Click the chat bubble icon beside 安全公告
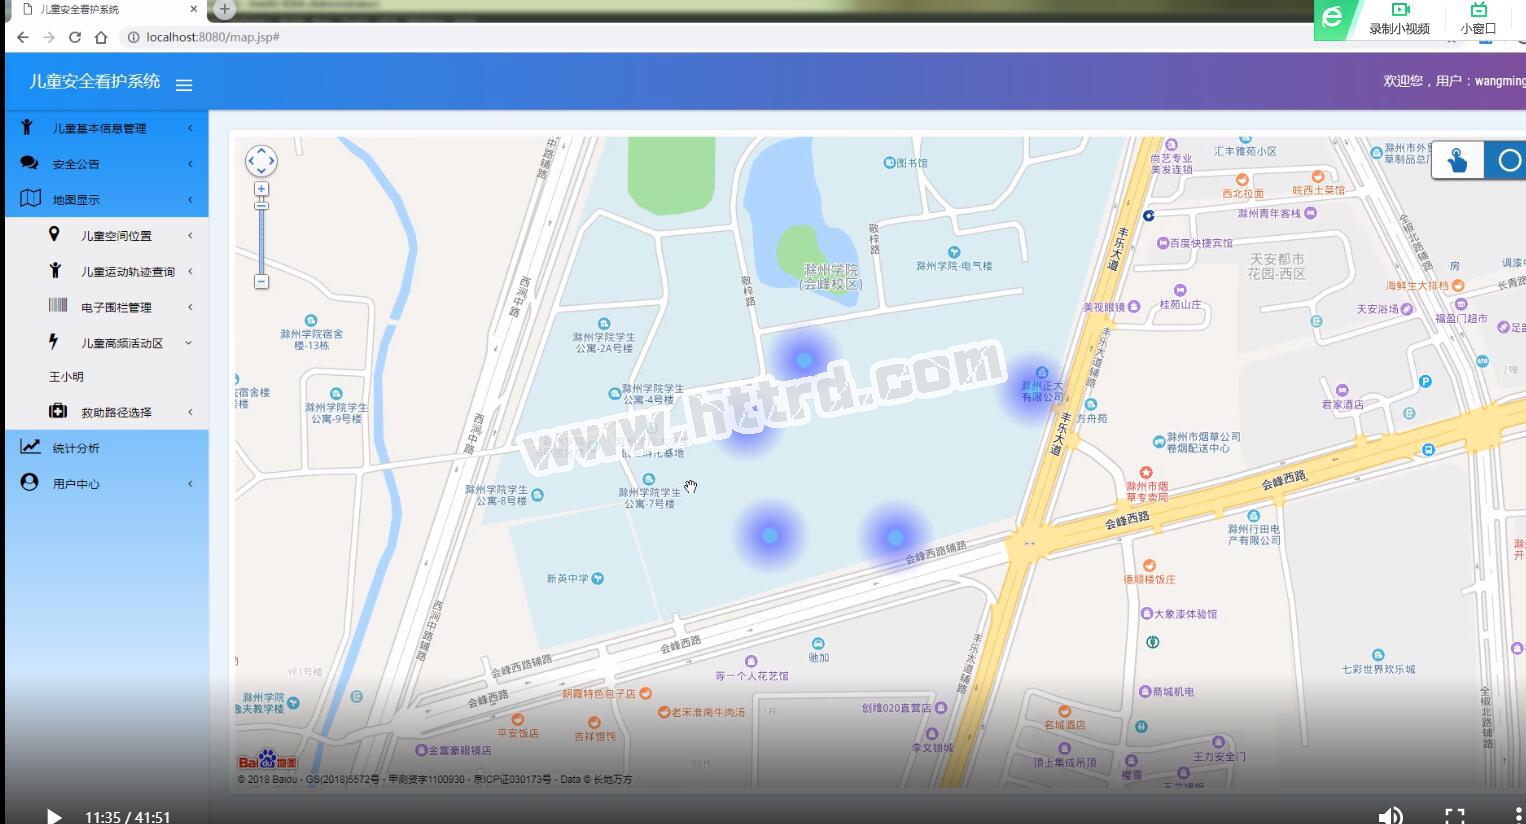Image resolution: width=1526 pixels, height=824 pixels. click(x=29, y=163)
